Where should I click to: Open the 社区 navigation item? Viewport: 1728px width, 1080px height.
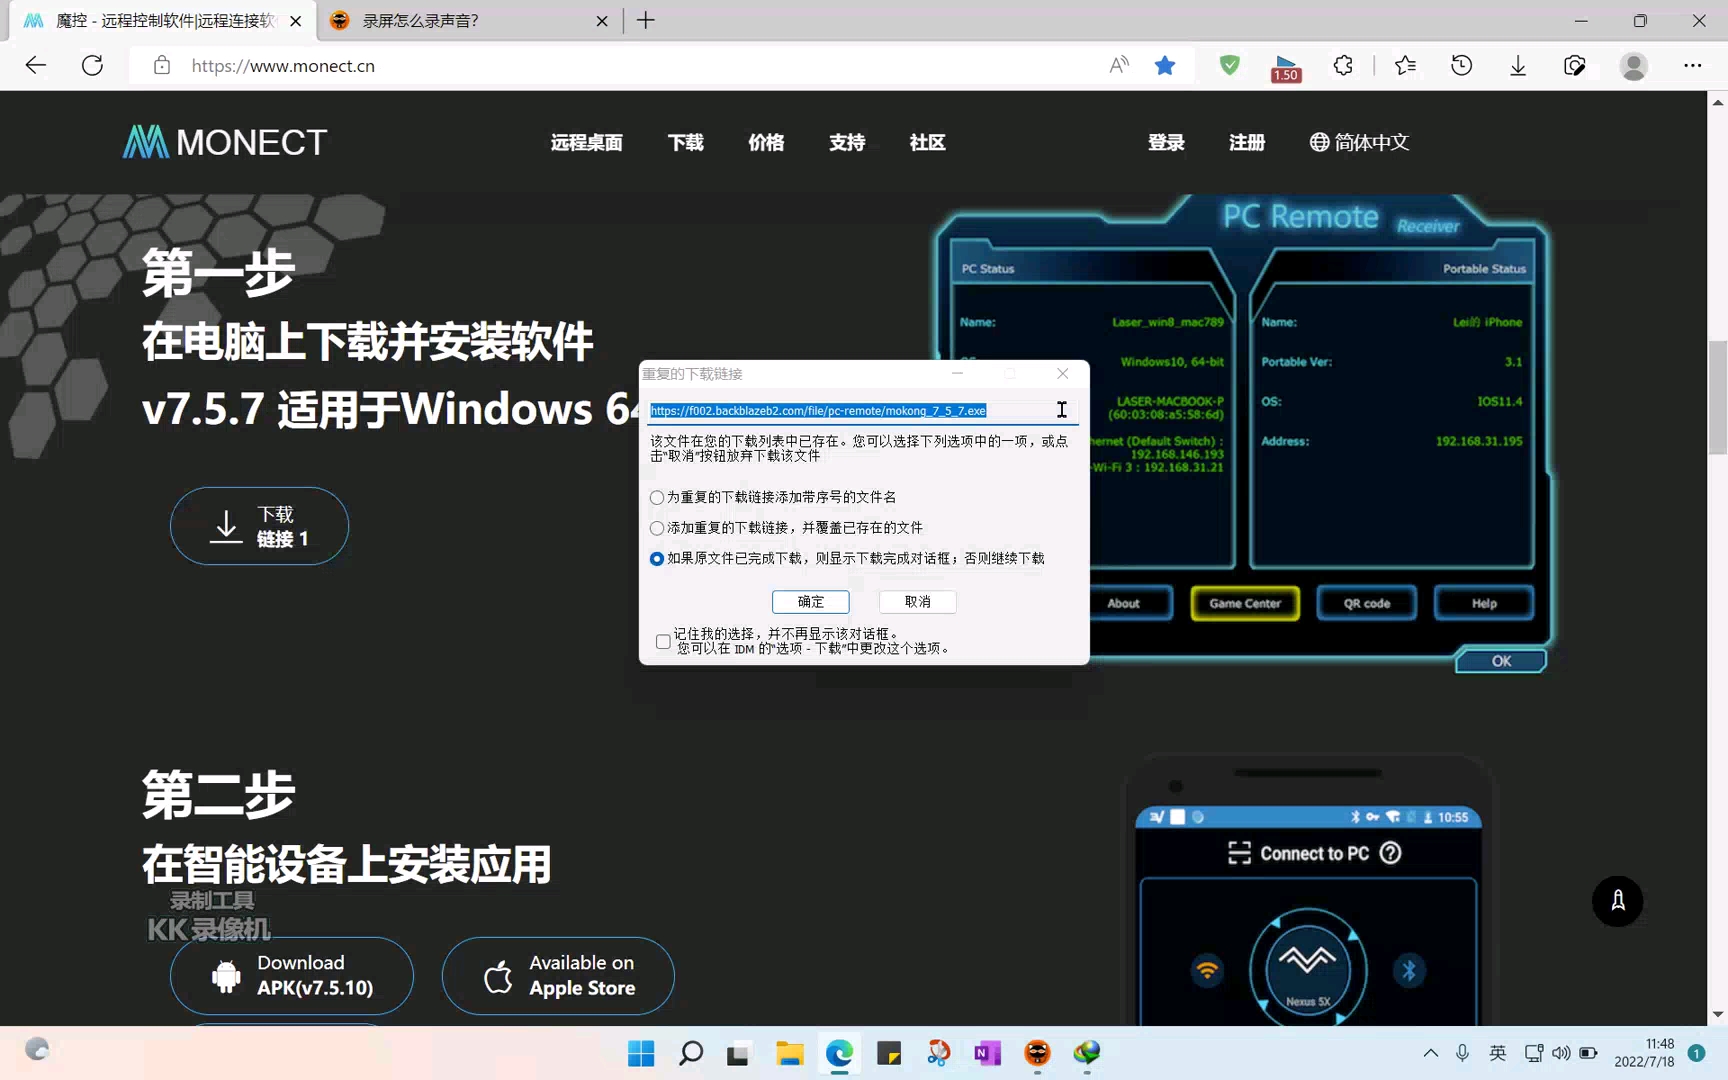coord(928,143)
